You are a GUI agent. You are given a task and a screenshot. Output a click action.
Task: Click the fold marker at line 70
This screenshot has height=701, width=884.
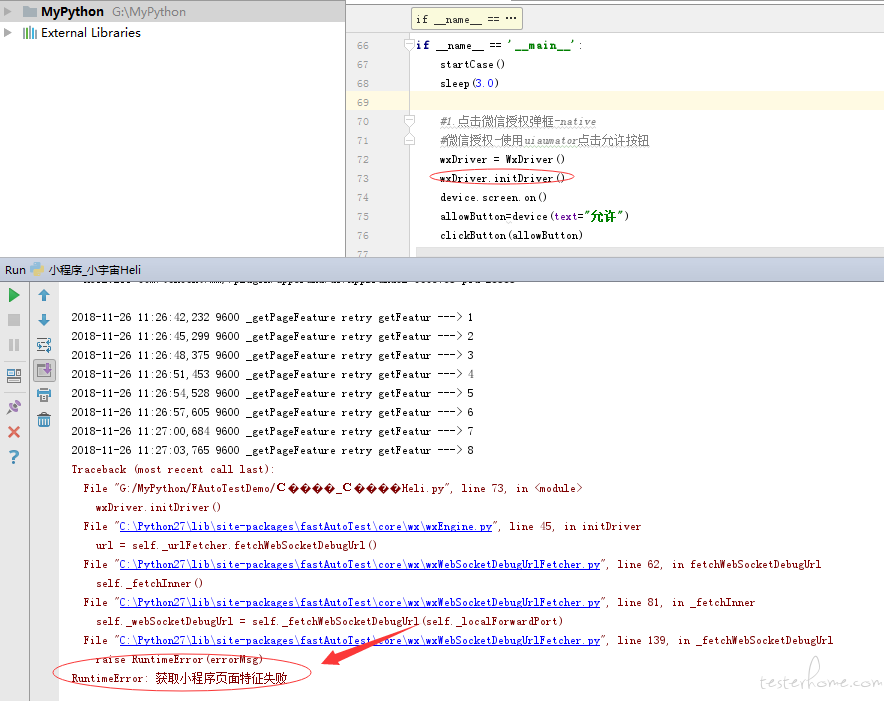pyautogui.click(x=409, y=121)
